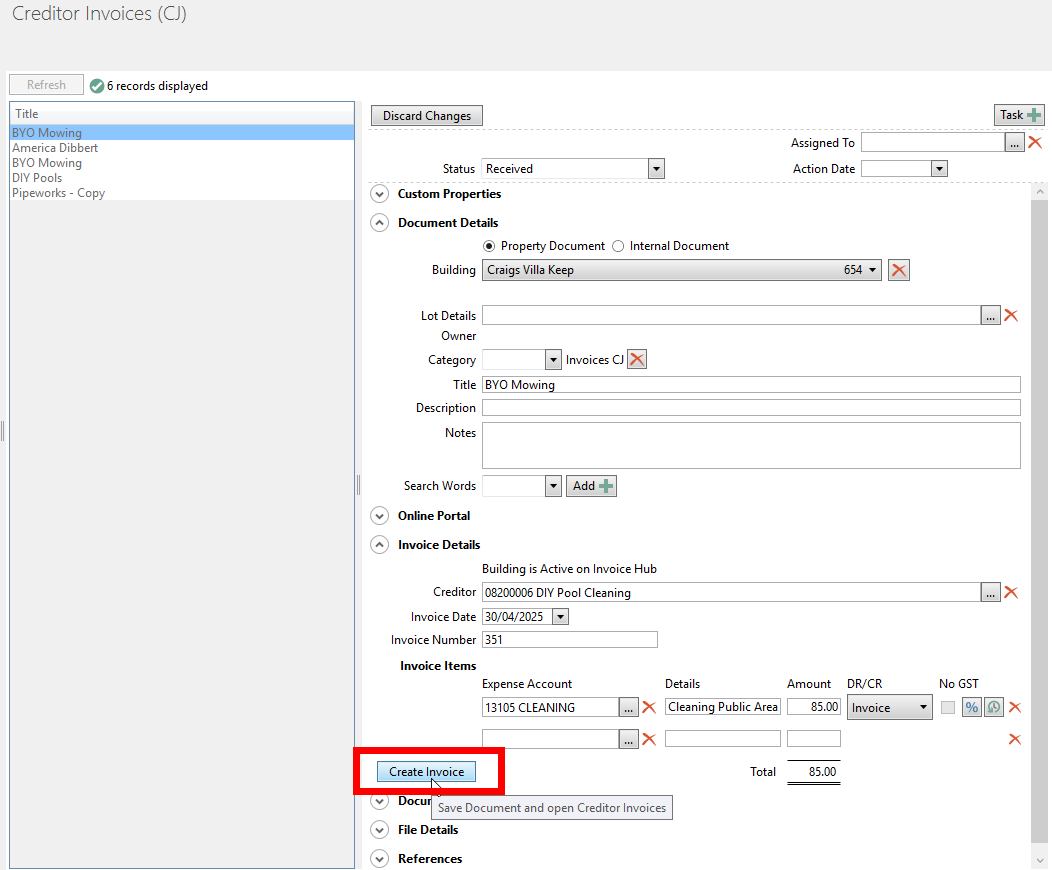The height and width of the screenshot is (870, 1052).
Task: Collapse the Invoice Details section
Action: tap(379, 545)
